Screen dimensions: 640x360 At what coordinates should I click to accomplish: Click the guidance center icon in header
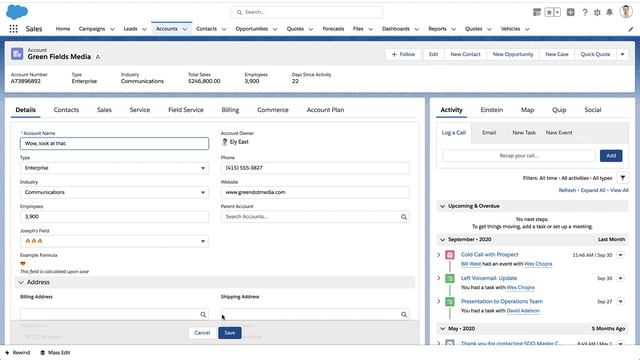point(537,12)
